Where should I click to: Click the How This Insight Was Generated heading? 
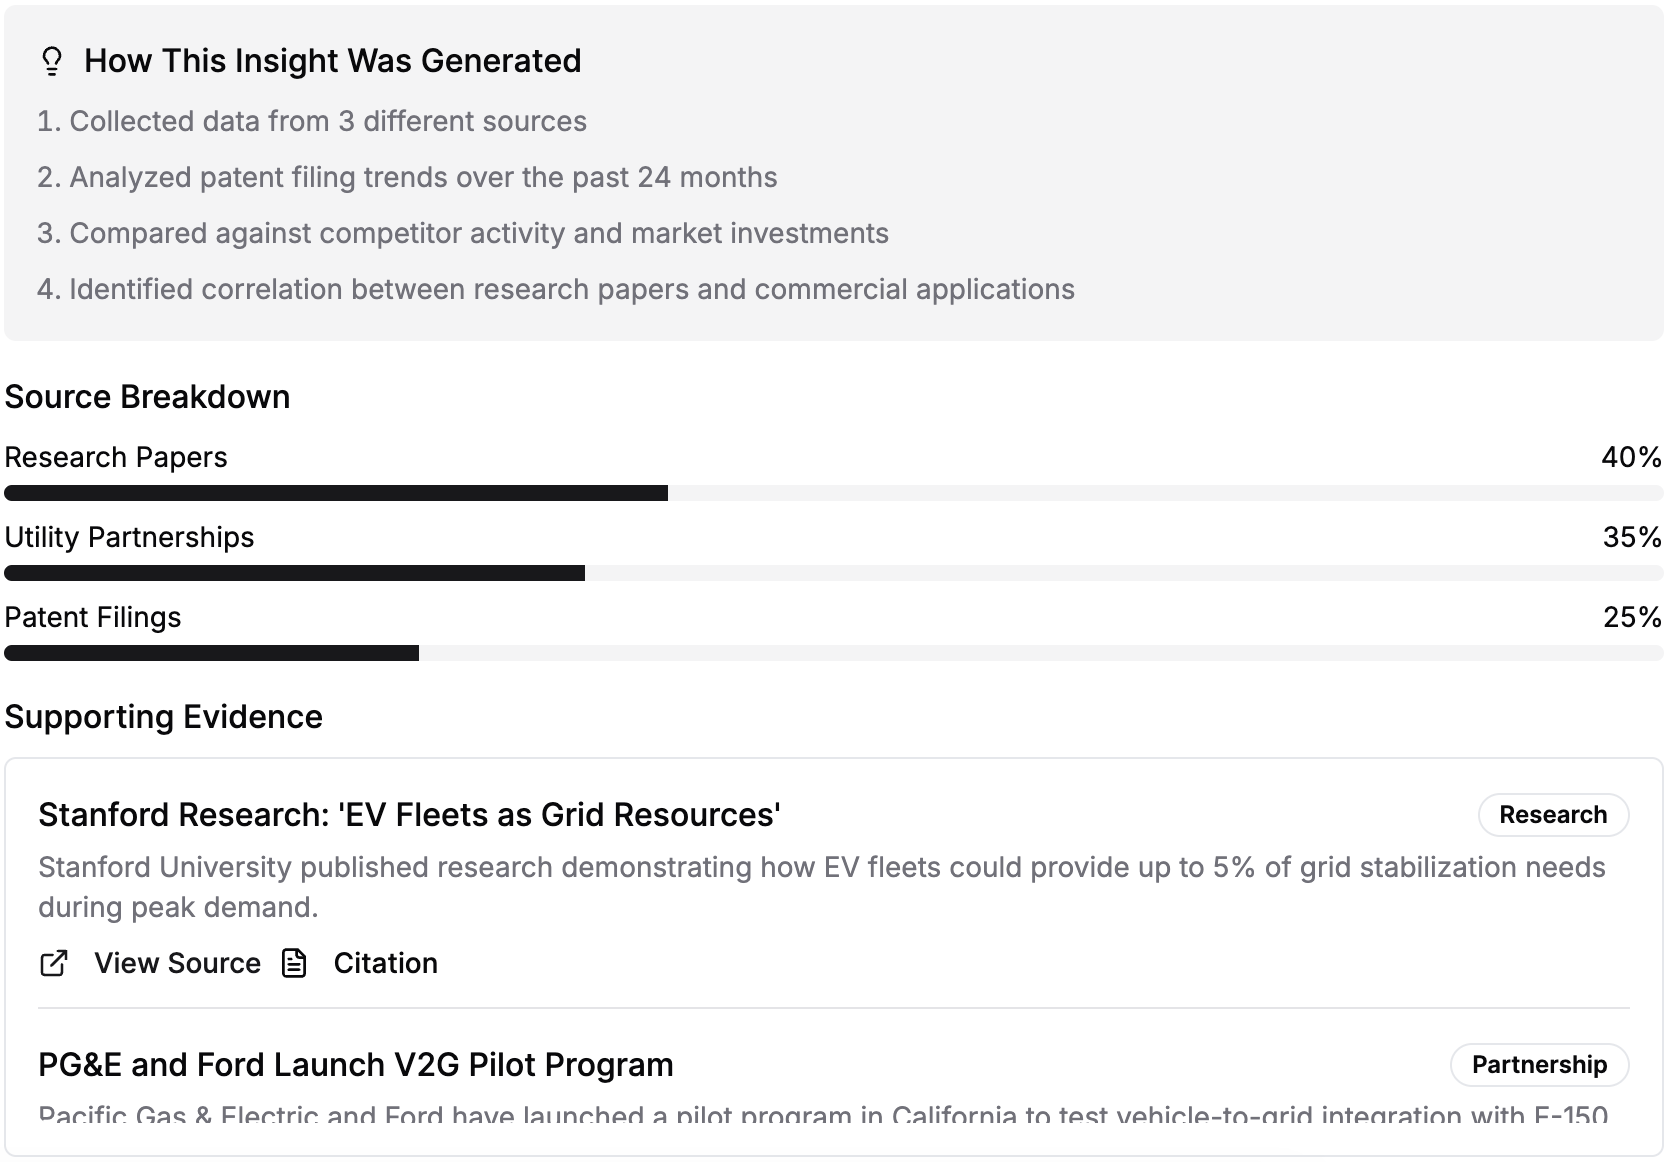pyautogui.click(x=332, y=61)
